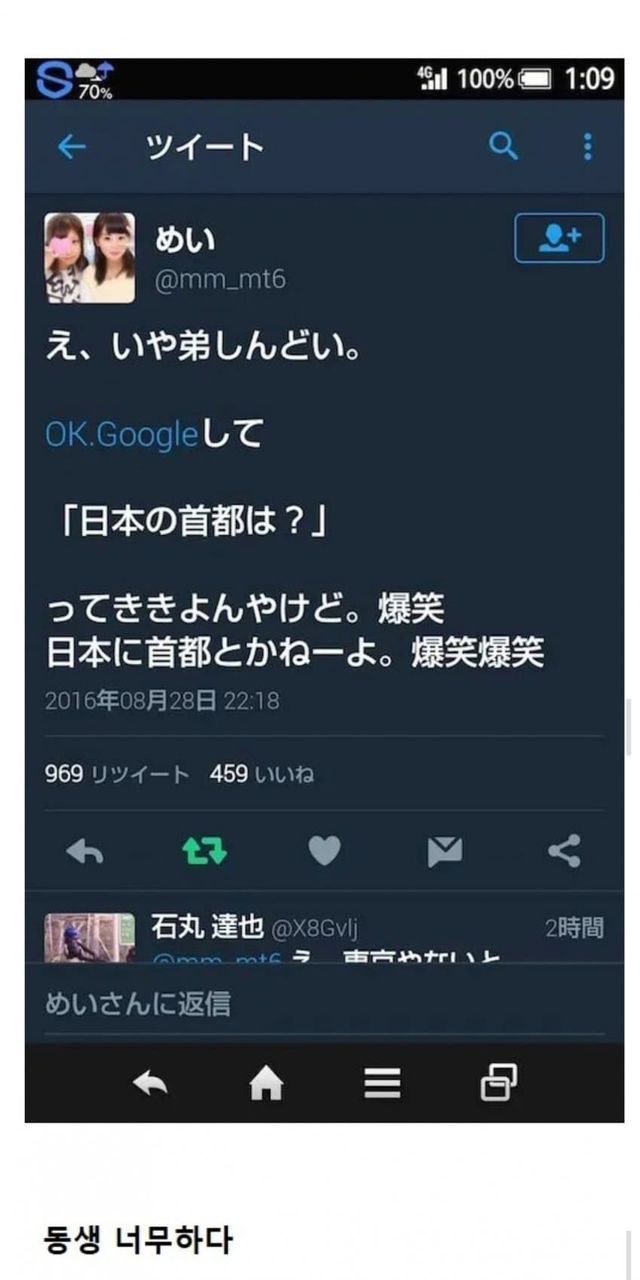Click the OK.Google link in tweet
Viewport: 640px width, 1280px height.
click(121, 435)
